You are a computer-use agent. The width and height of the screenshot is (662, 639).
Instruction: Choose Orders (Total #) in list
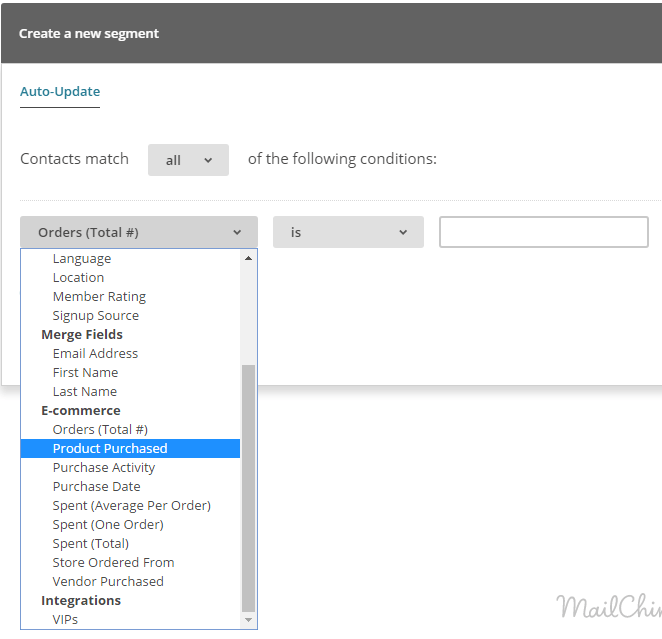tap(130, 430)
